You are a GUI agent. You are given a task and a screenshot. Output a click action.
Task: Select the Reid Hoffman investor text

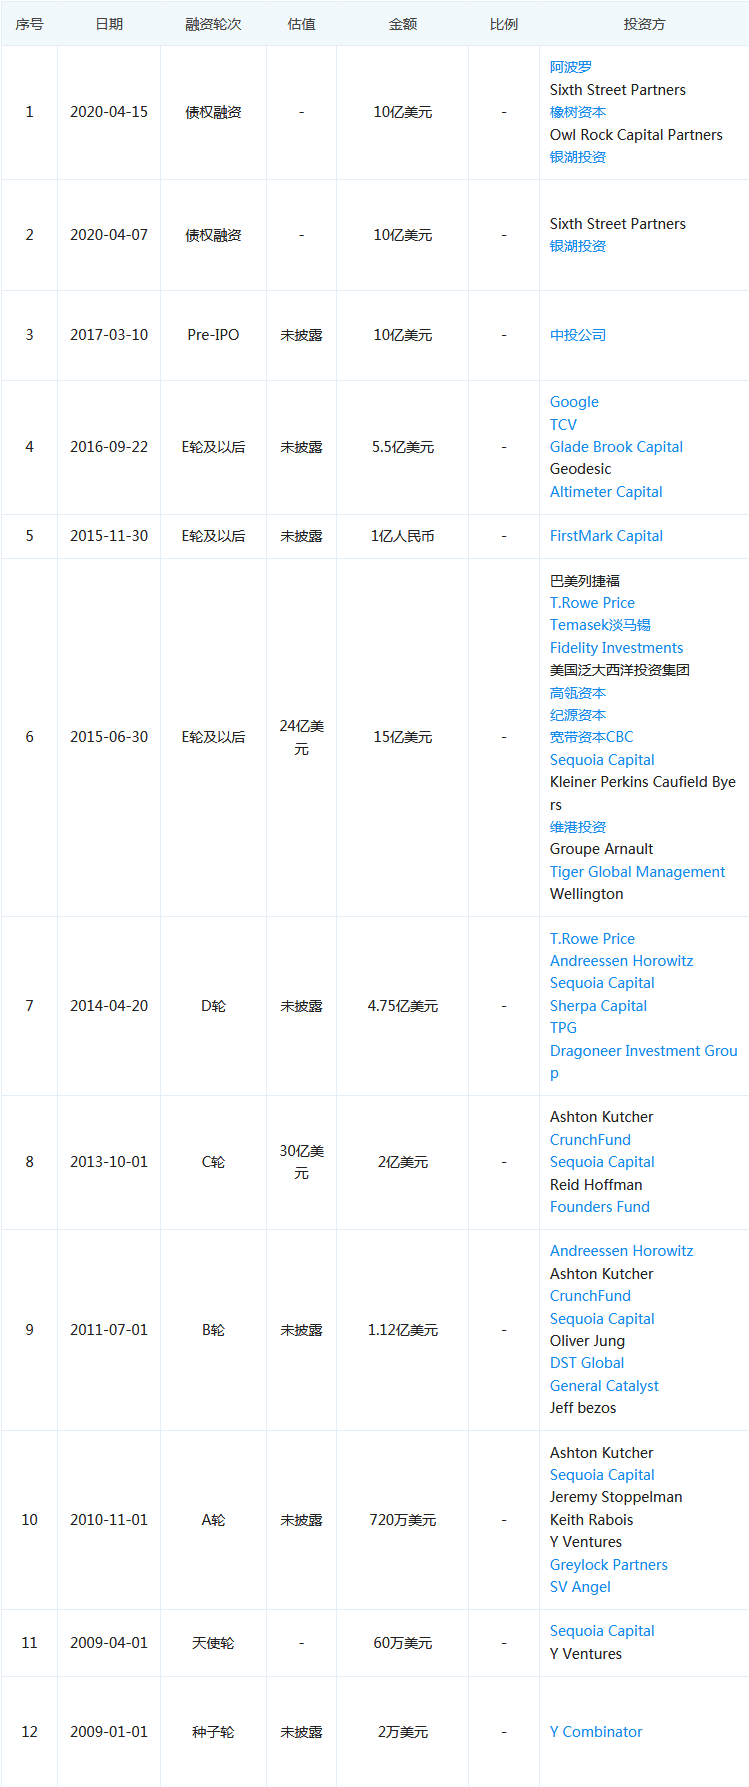[596, 1185]
